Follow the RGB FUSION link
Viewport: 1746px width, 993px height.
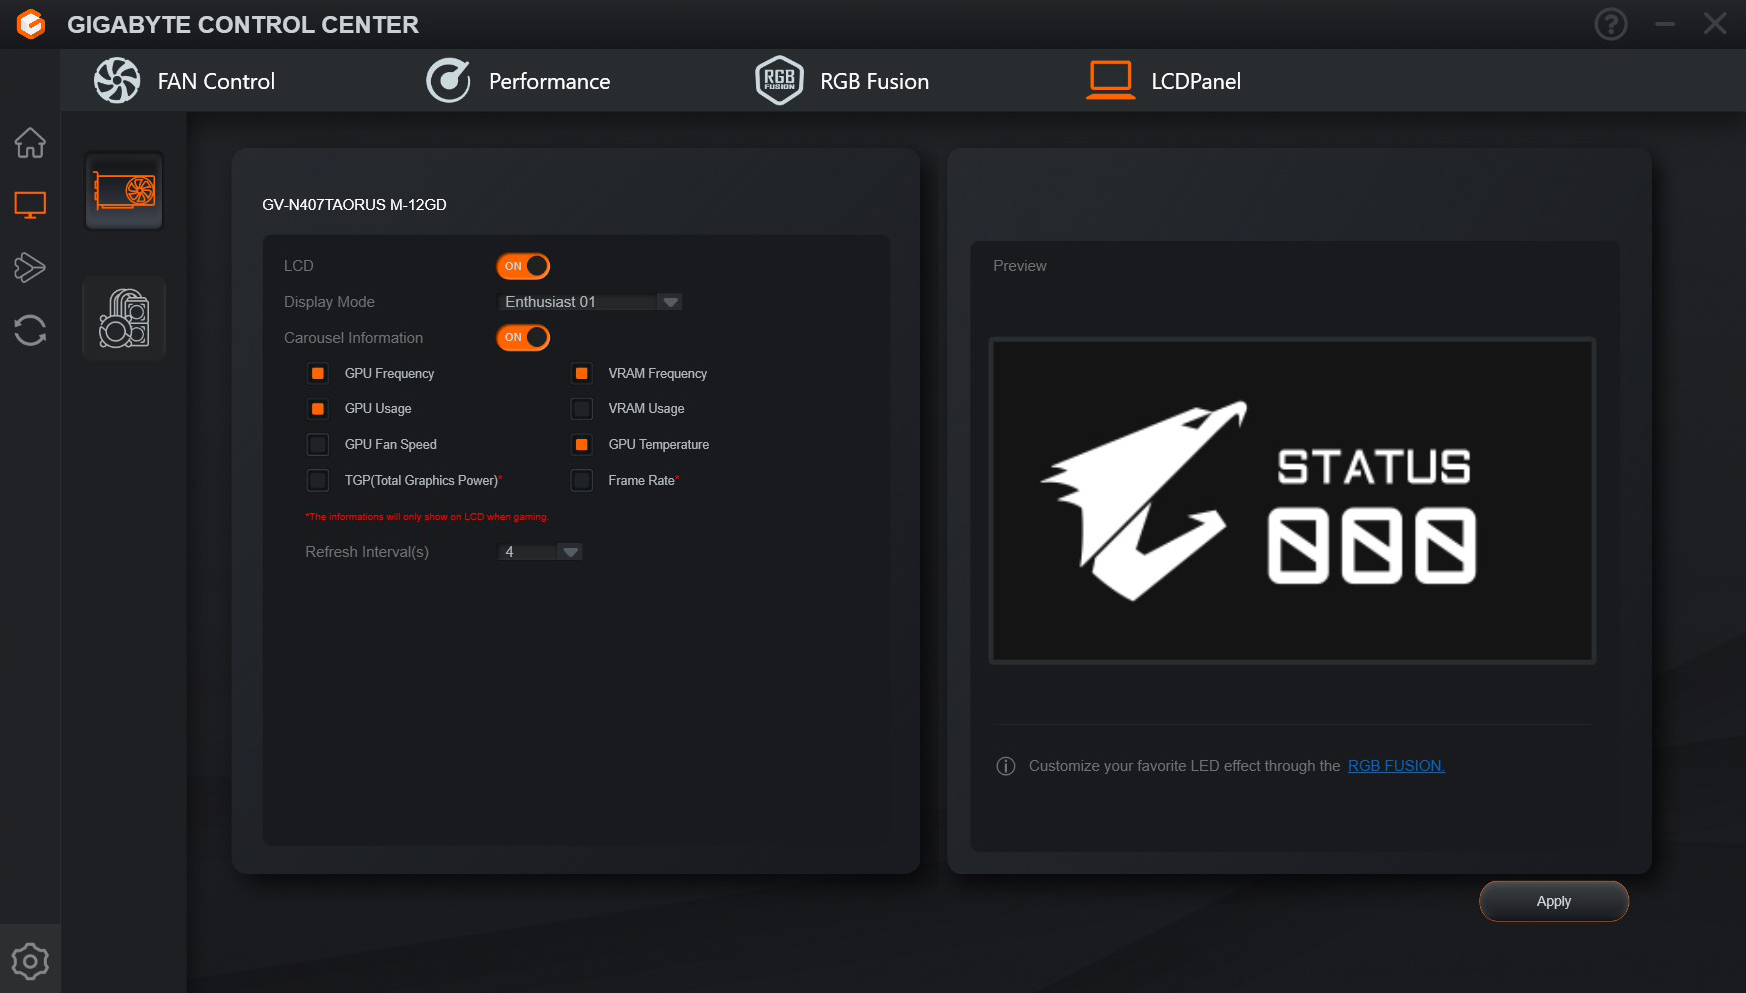click(x=1396, y=766)
